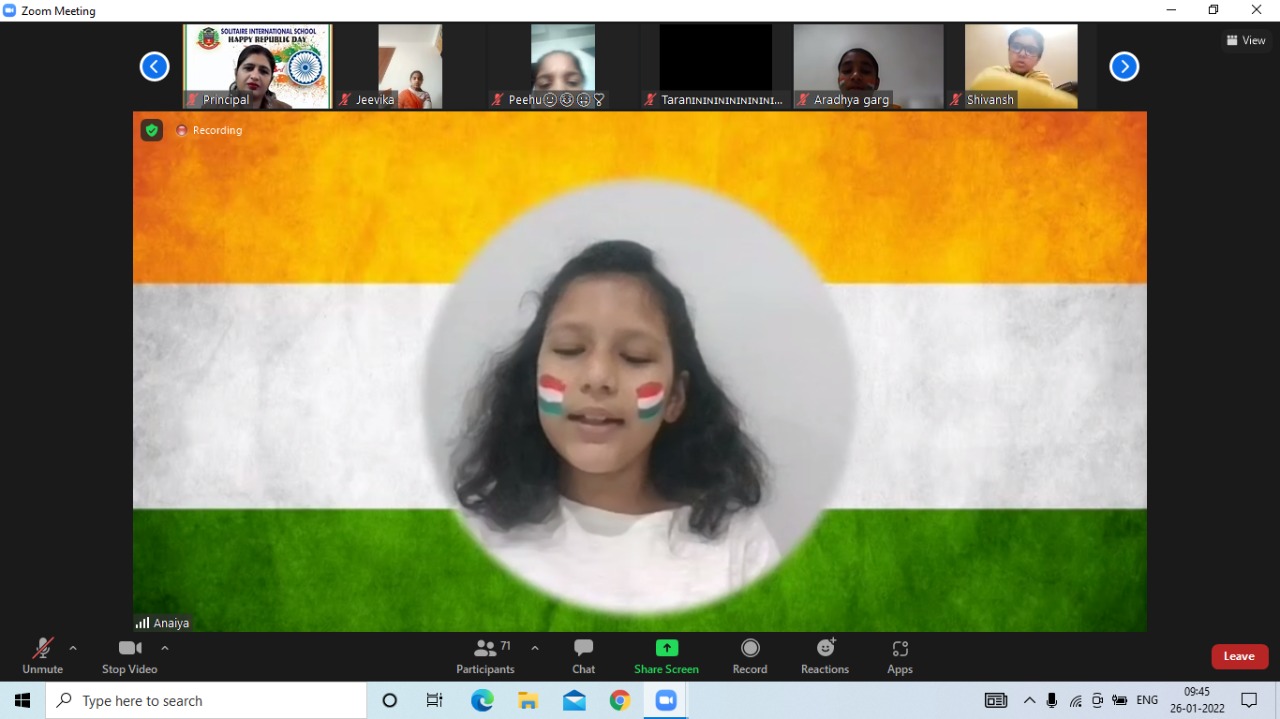
Task: Expand the arrow next to Participants
Action: (x=535, y=648)
